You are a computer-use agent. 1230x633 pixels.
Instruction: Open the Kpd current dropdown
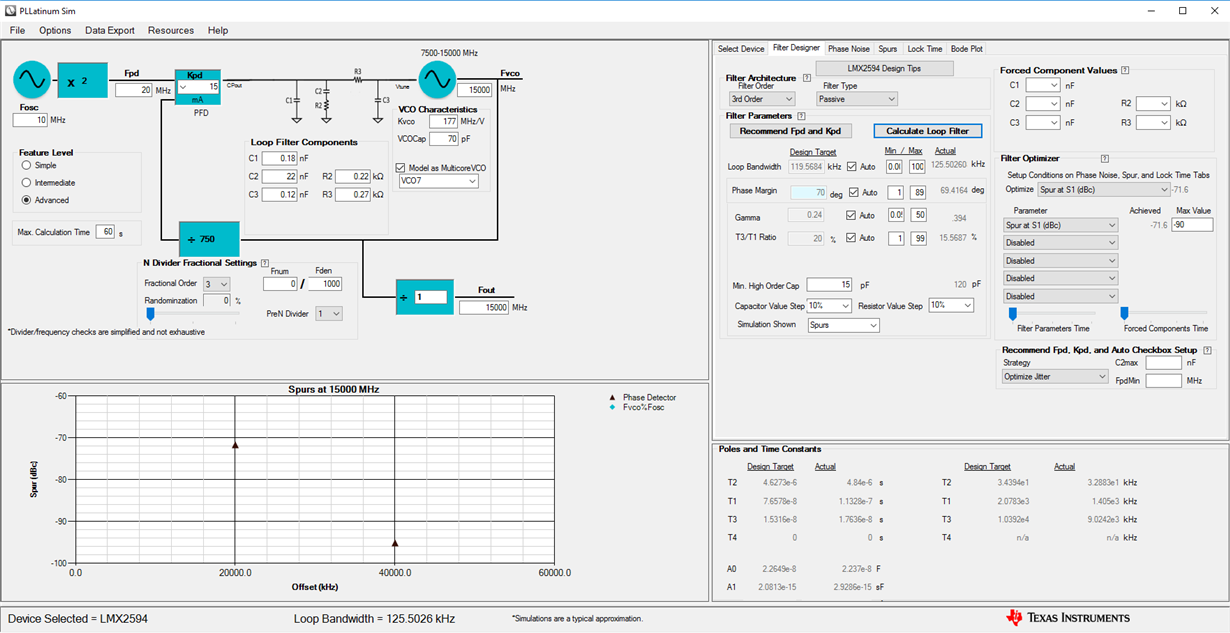198,87
